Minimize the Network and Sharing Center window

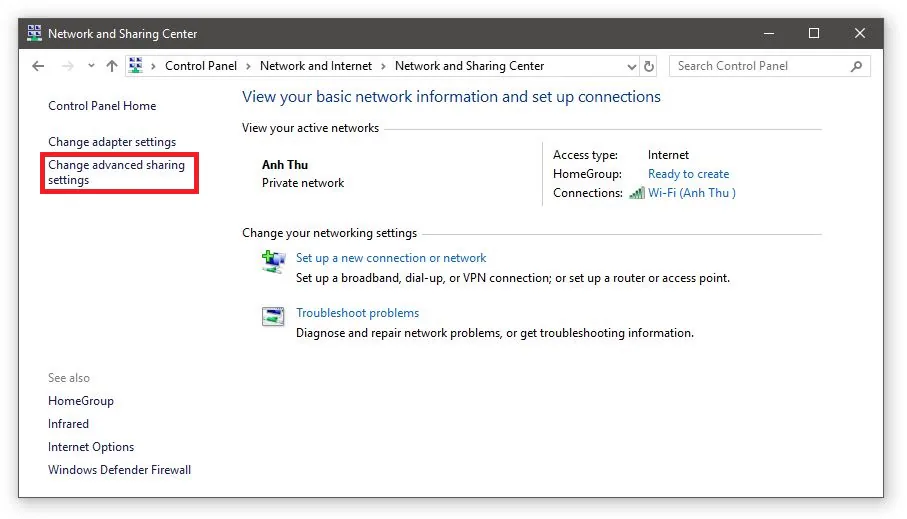pos(769,34)
